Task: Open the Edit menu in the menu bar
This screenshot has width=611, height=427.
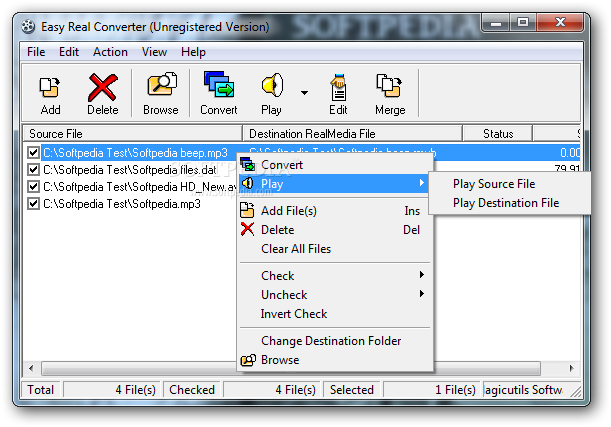Action: (x=69, y=52)
